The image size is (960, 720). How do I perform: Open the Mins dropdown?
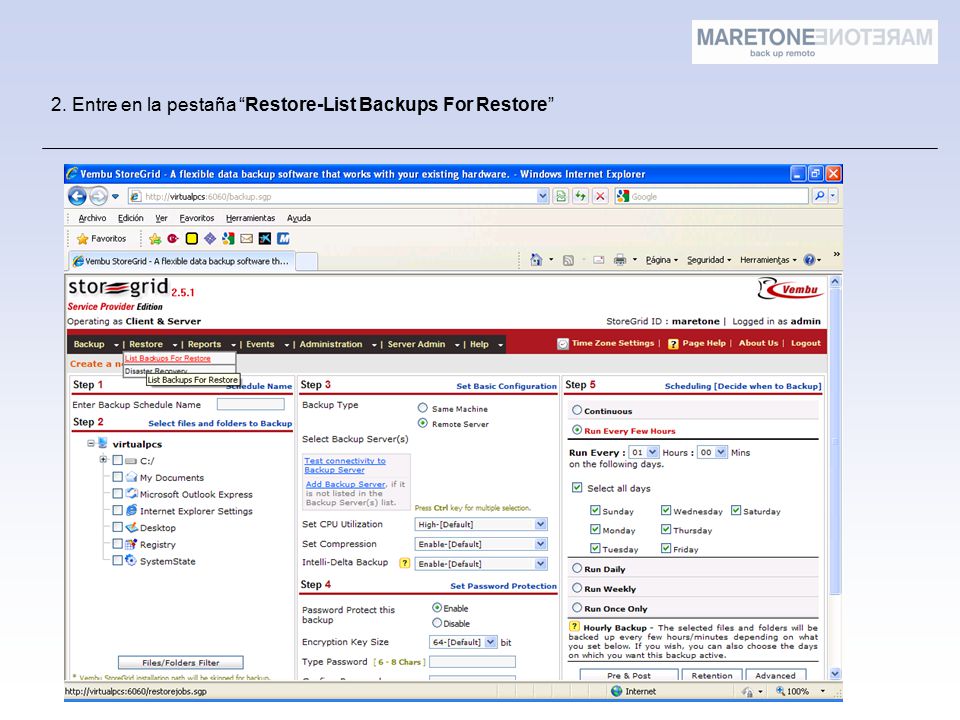[x=713, y=452]
